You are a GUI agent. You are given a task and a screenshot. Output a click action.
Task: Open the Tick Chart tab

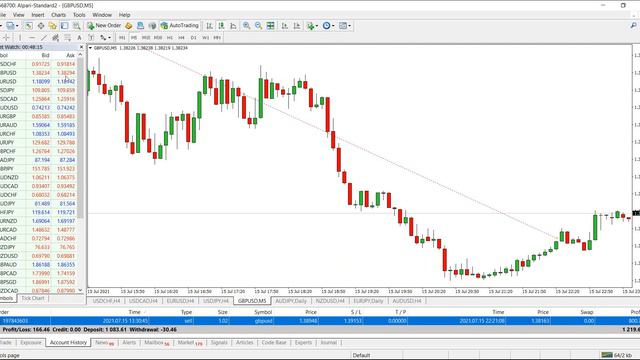pyautogui.click(x=33, y=298)
